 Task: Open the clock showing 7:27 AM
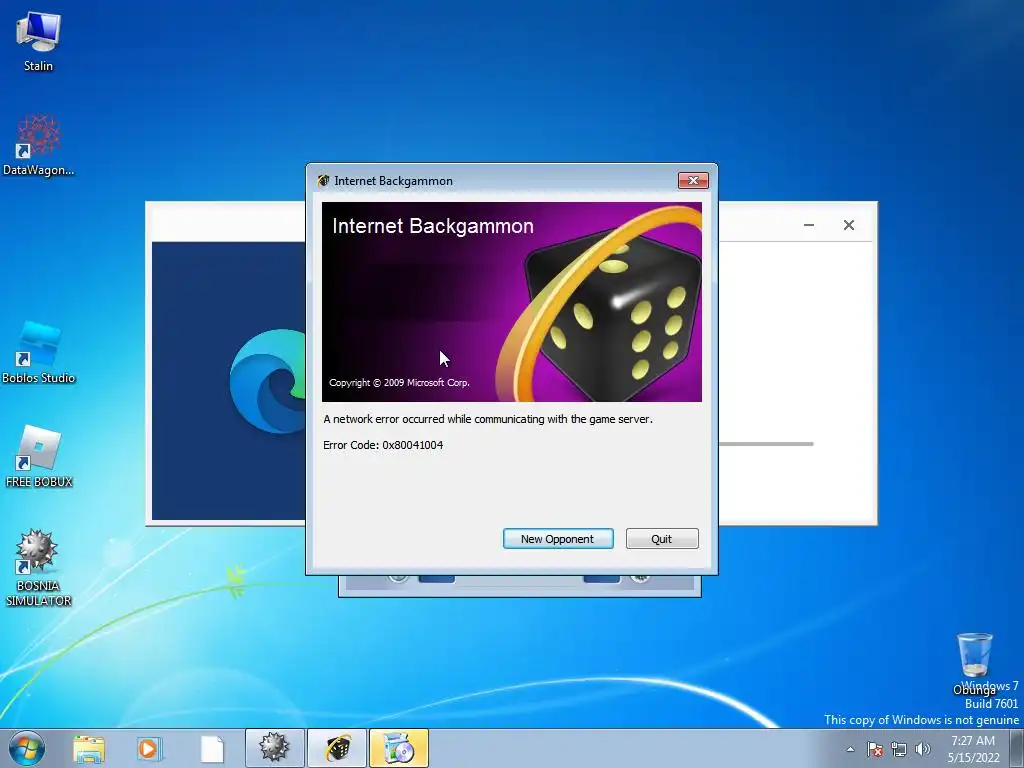coord(973,749)
